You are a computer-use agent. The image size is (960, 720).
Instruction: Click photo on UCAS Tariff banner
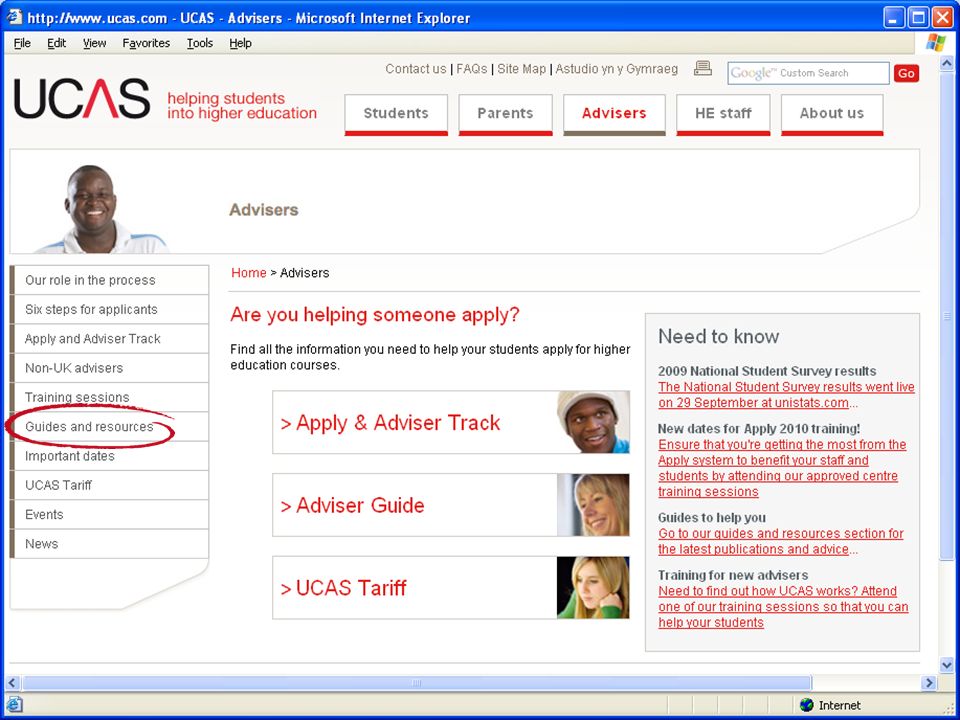click(593, 588)
